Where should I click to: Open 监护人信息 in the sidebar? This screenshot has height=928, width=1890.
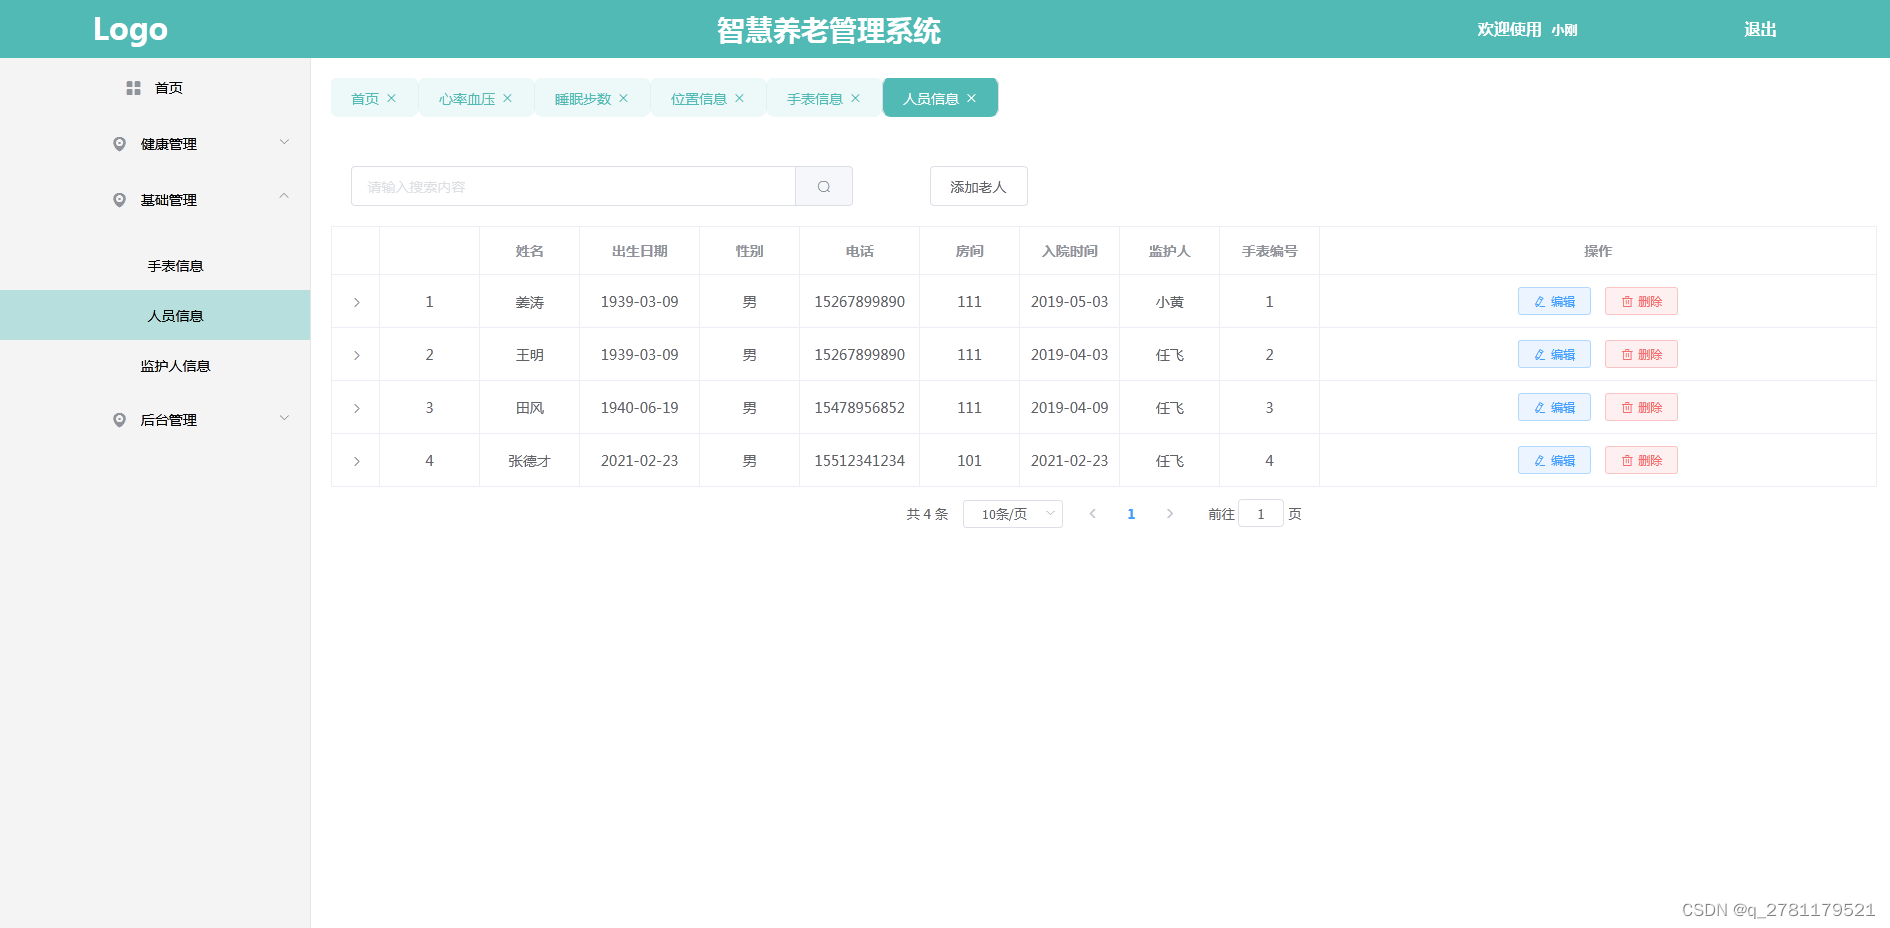coord(155,366)
